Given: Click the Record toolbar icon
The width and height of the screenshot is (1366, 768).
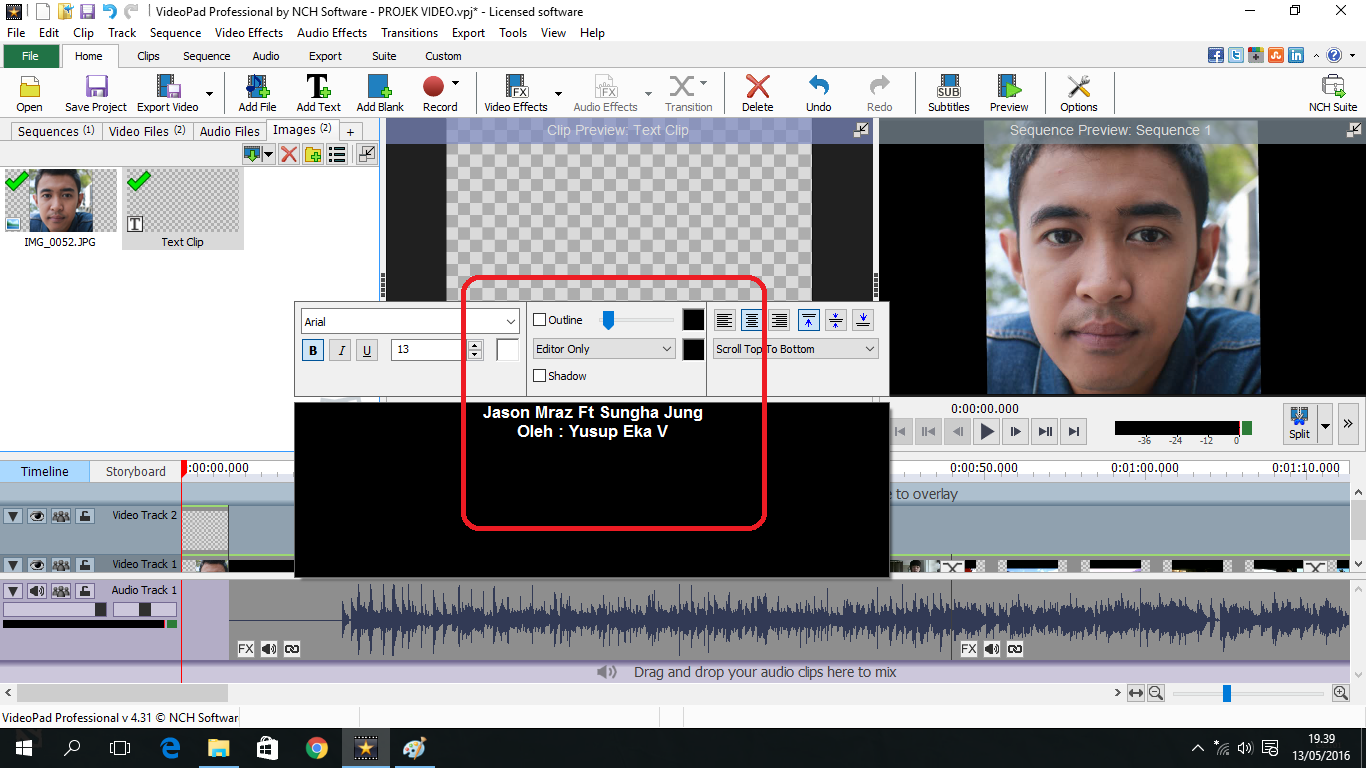Looking at the screenshot, I should click(434, 93).
